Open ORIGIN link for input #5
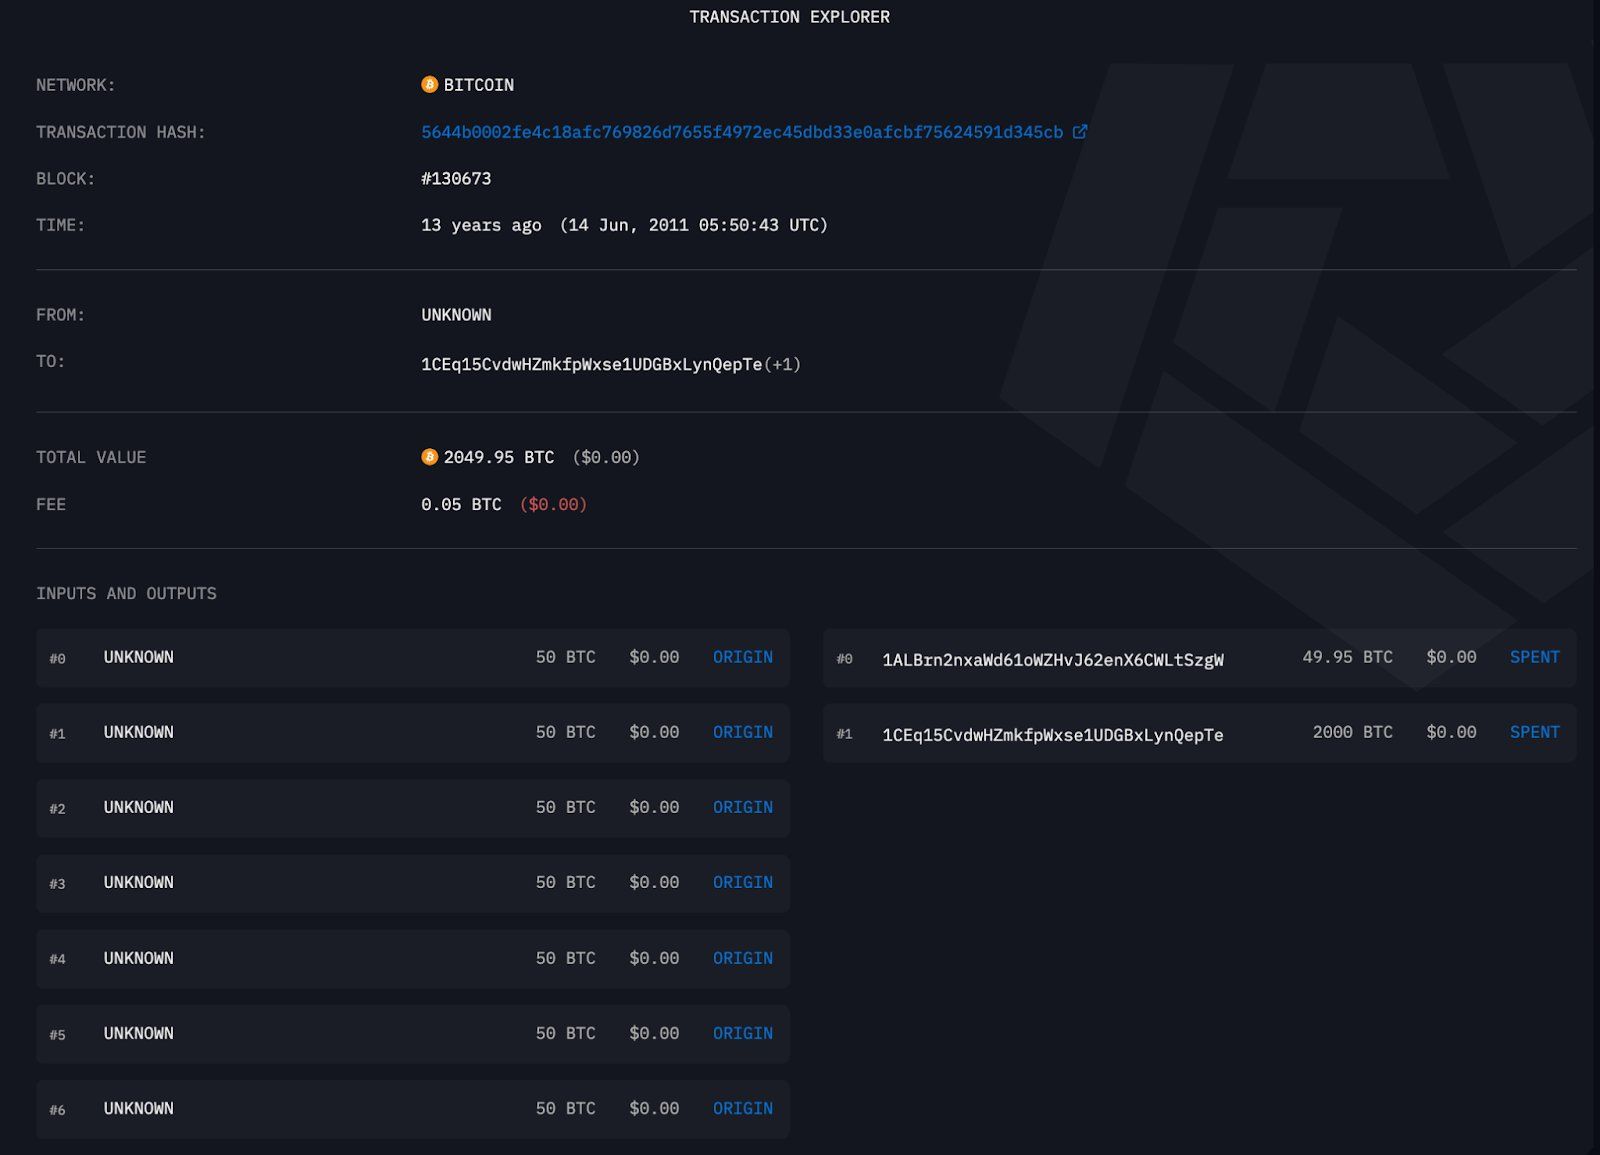Viewport: 1600px width, 1155px height. coord(742,1033)
